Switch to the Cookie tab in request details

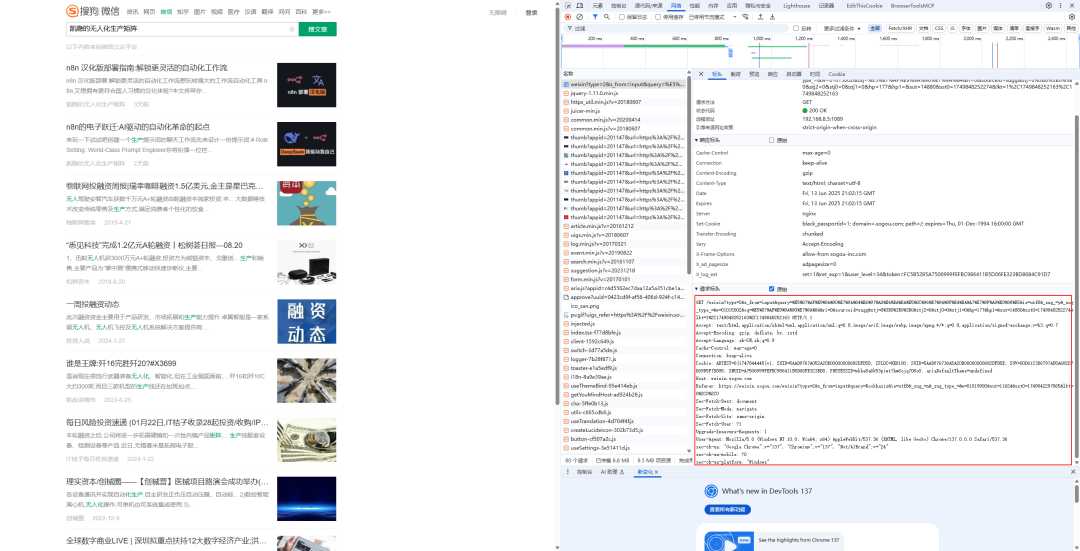tap(836, 74)
